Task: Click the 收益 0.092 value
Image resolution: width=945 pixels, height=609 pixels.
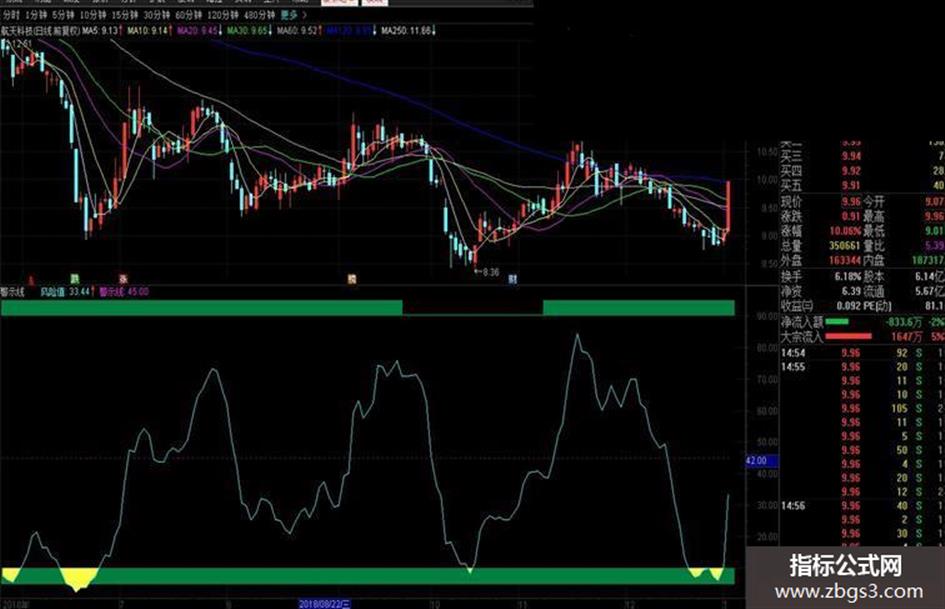Action: click(848, 306)
